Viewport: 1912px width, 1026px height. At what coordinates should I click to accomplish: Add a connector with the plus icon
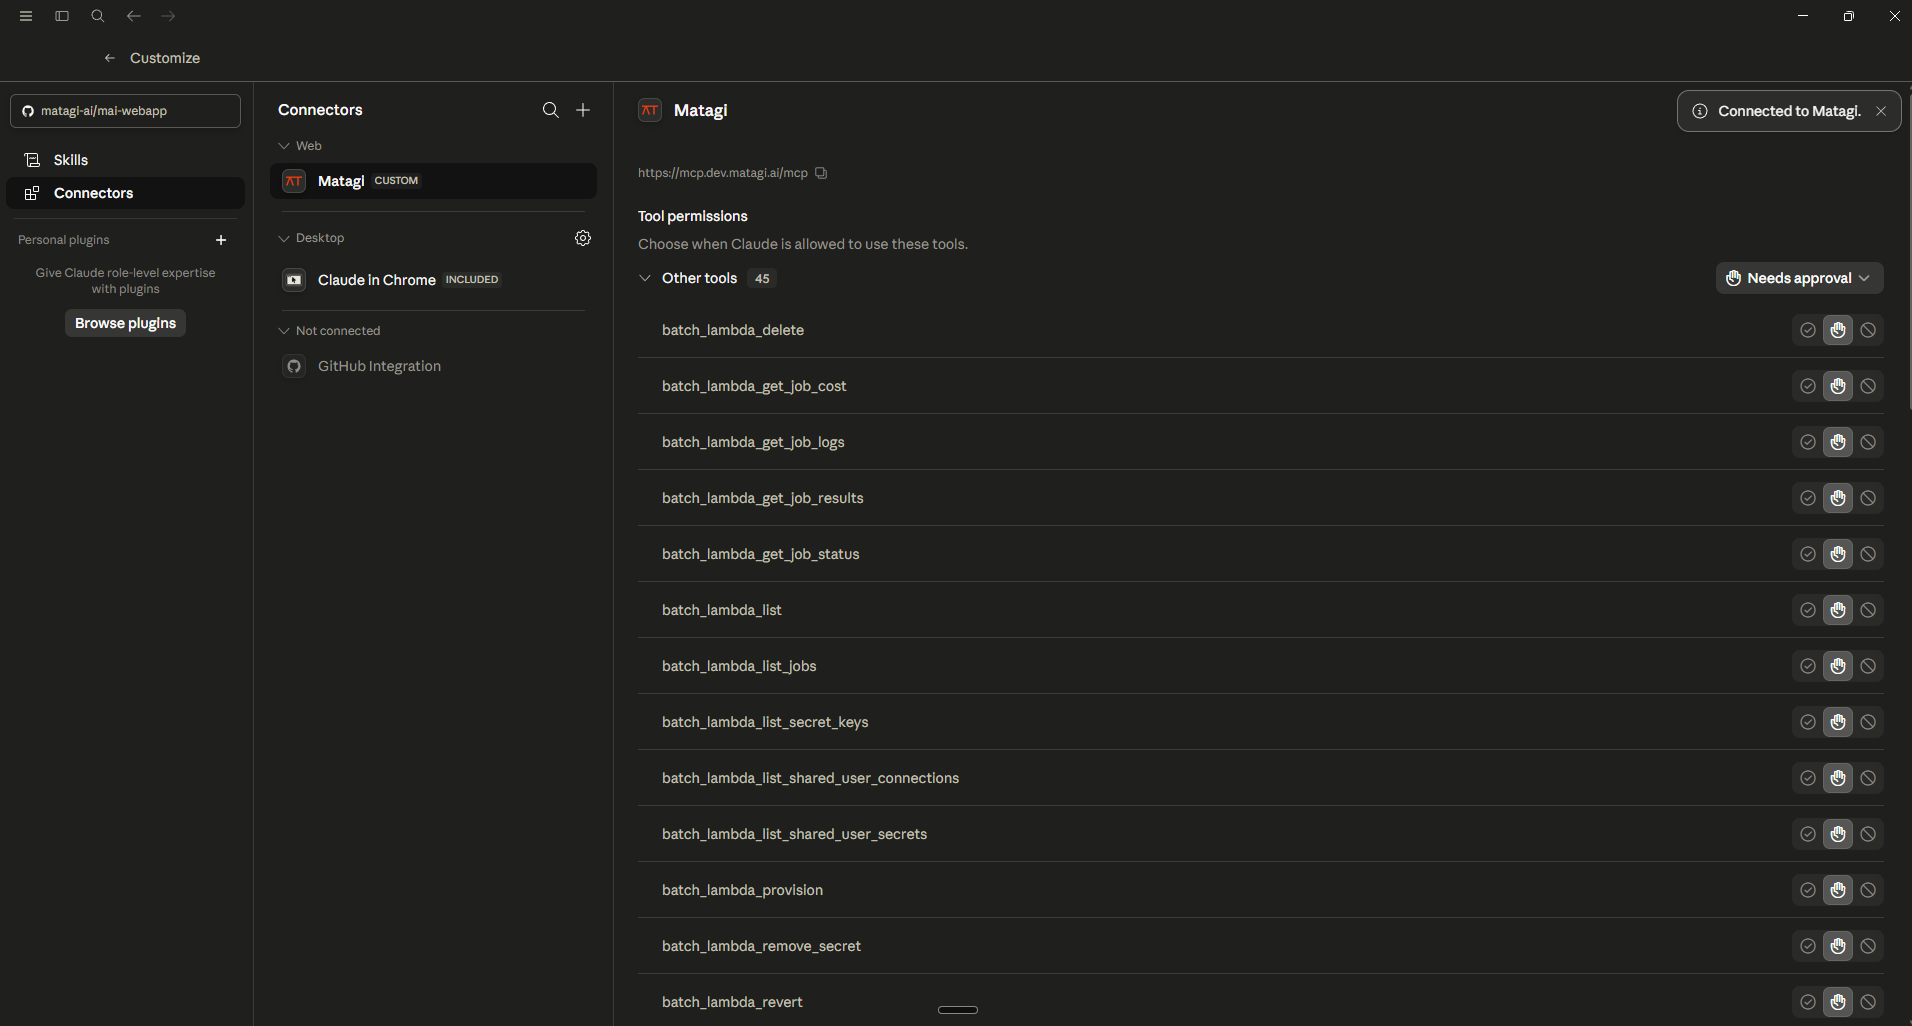point(583,110)
